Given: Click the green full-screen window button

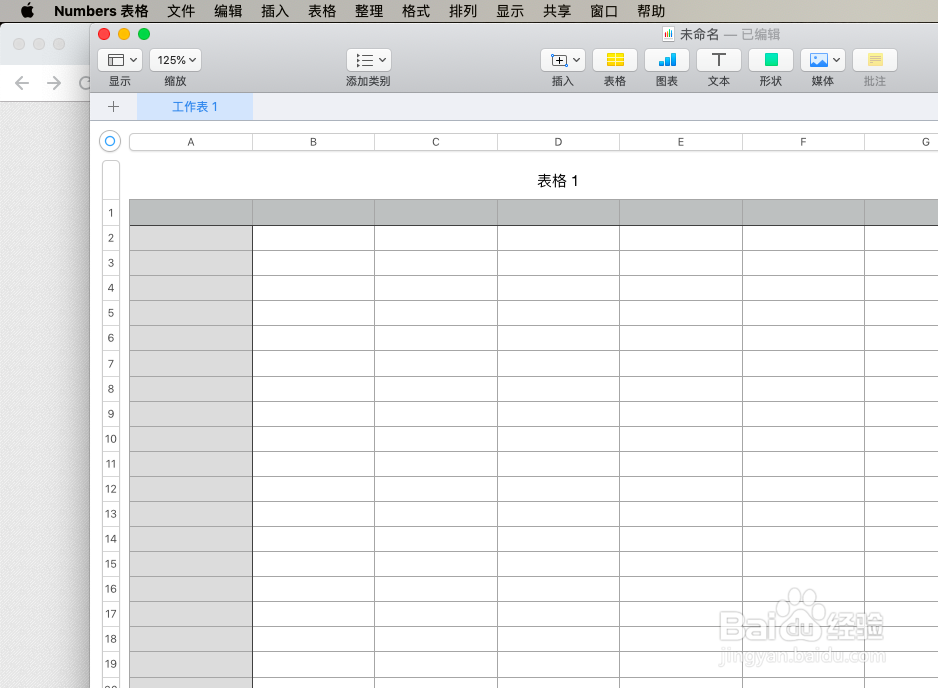Looking at the screenshot, I should [x=144, y=34].
